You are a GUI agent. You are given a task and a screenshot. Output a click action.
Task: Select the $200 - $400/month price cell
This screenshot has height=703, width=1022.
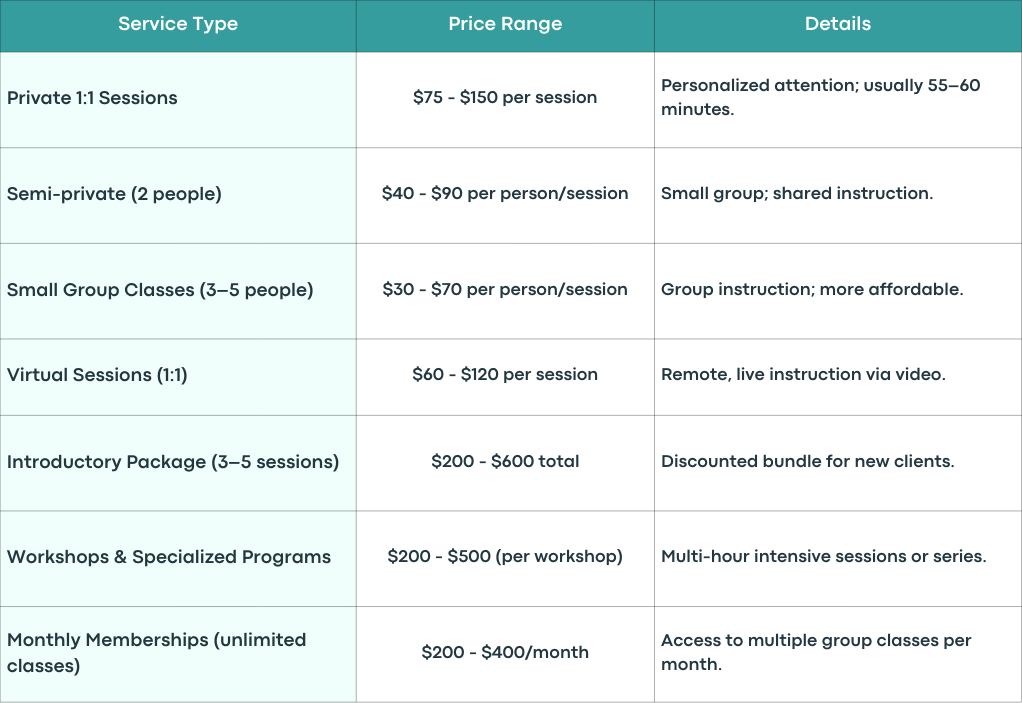pyautogui.click(x=505, y=654)
